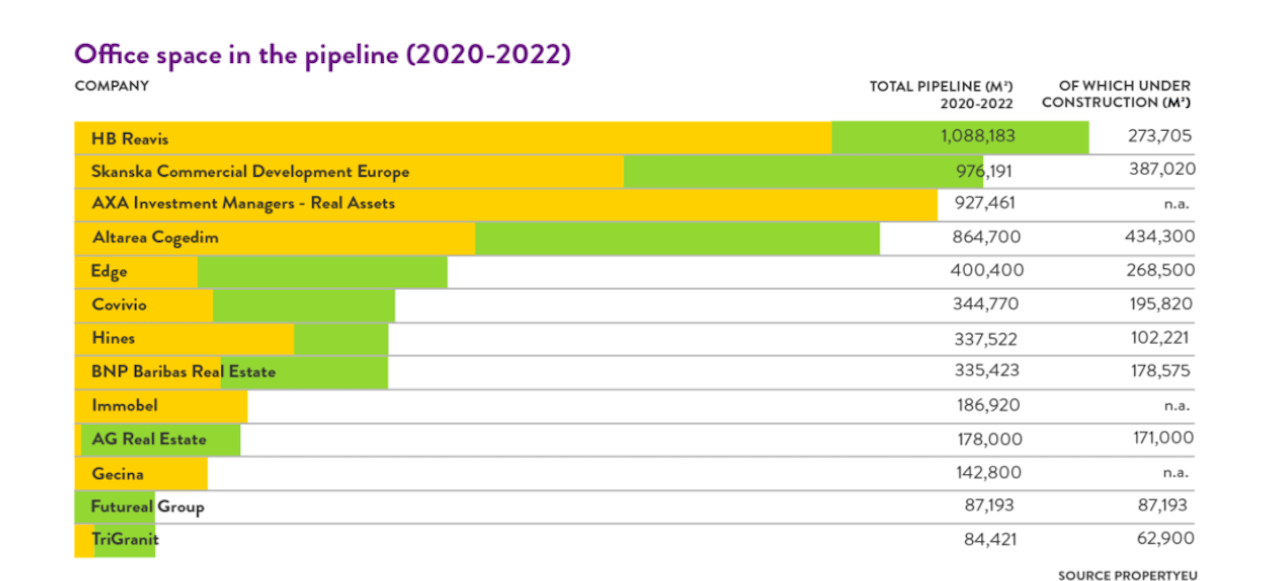
Task: Select the AG Real Estate label
Action: pos(149,439)
